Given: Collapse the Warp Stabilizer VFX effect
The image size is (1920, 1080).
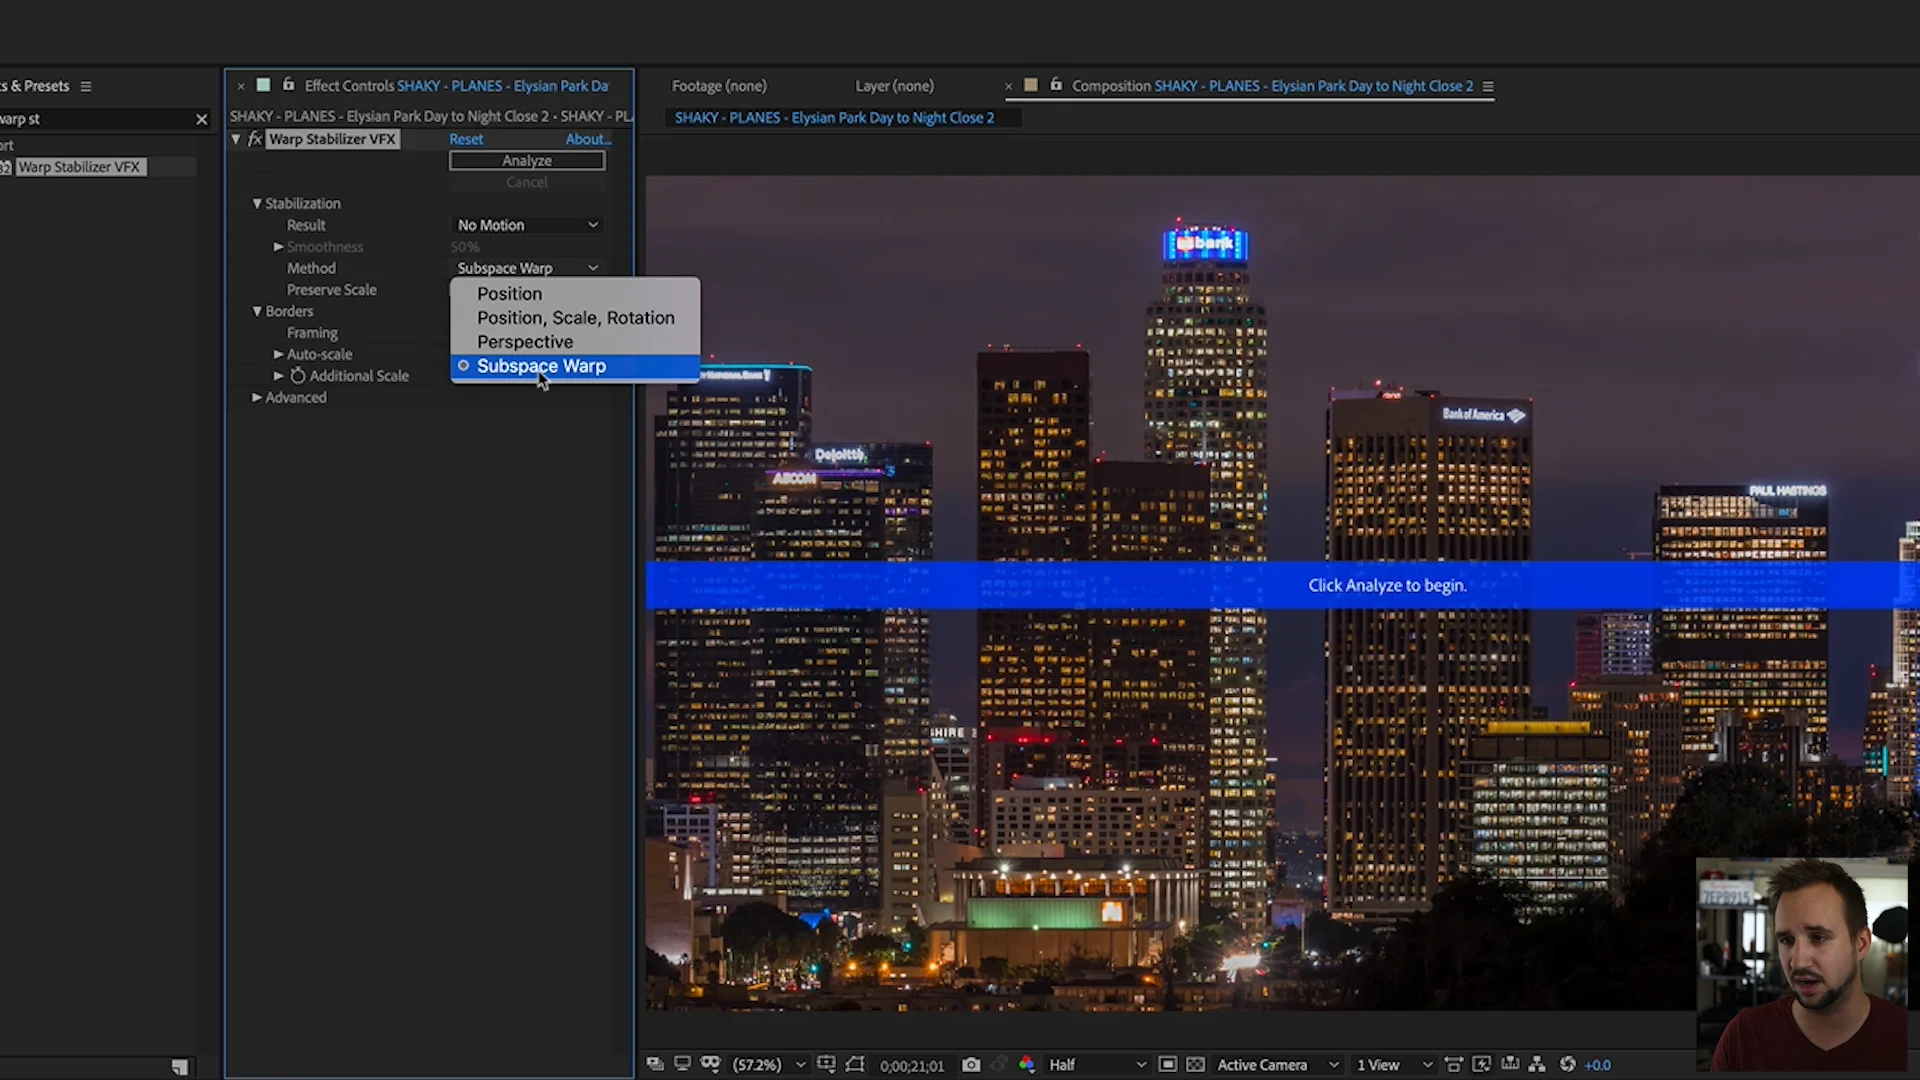Looking at the screenshot, I should click(236, 139).
